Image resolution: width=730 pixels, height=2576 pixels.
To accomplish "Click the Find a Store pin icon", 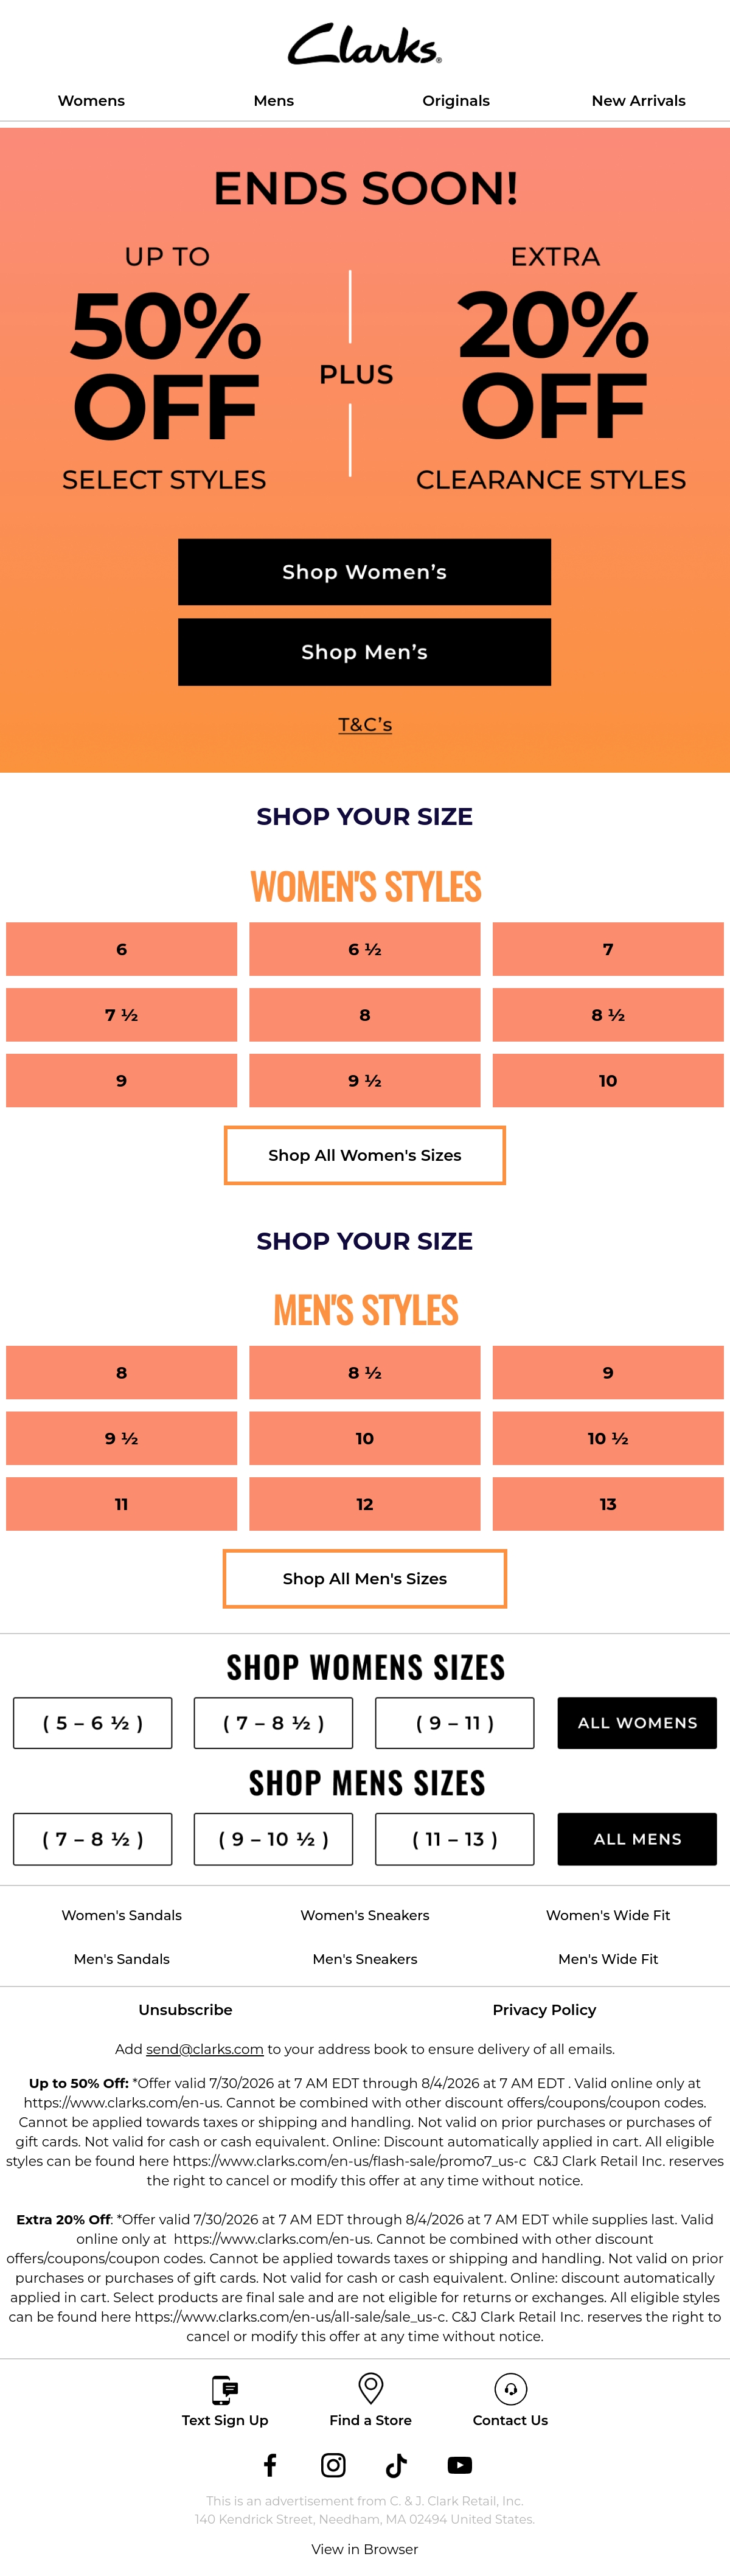I will [371, 2389].
